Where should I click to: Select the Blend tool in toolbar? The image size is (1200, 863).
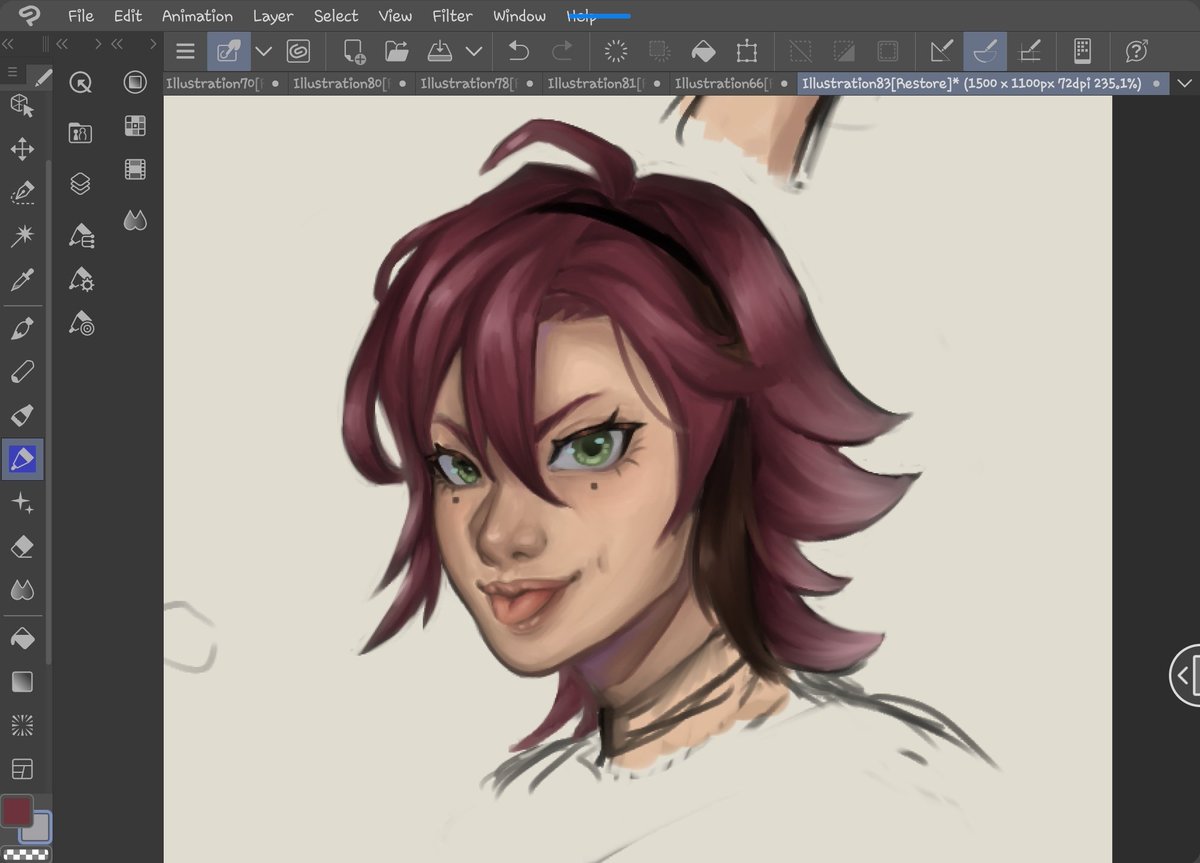tap(21, 590)
